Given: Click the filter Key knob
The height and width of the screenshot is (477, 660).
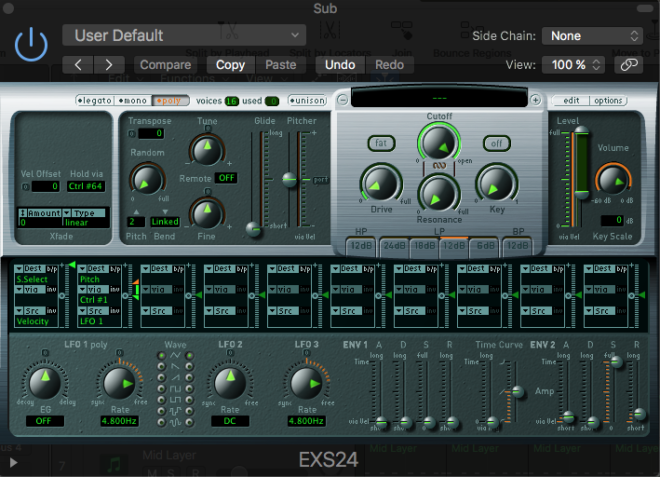Looking at the screenshot, I should [x=497, y=184].
